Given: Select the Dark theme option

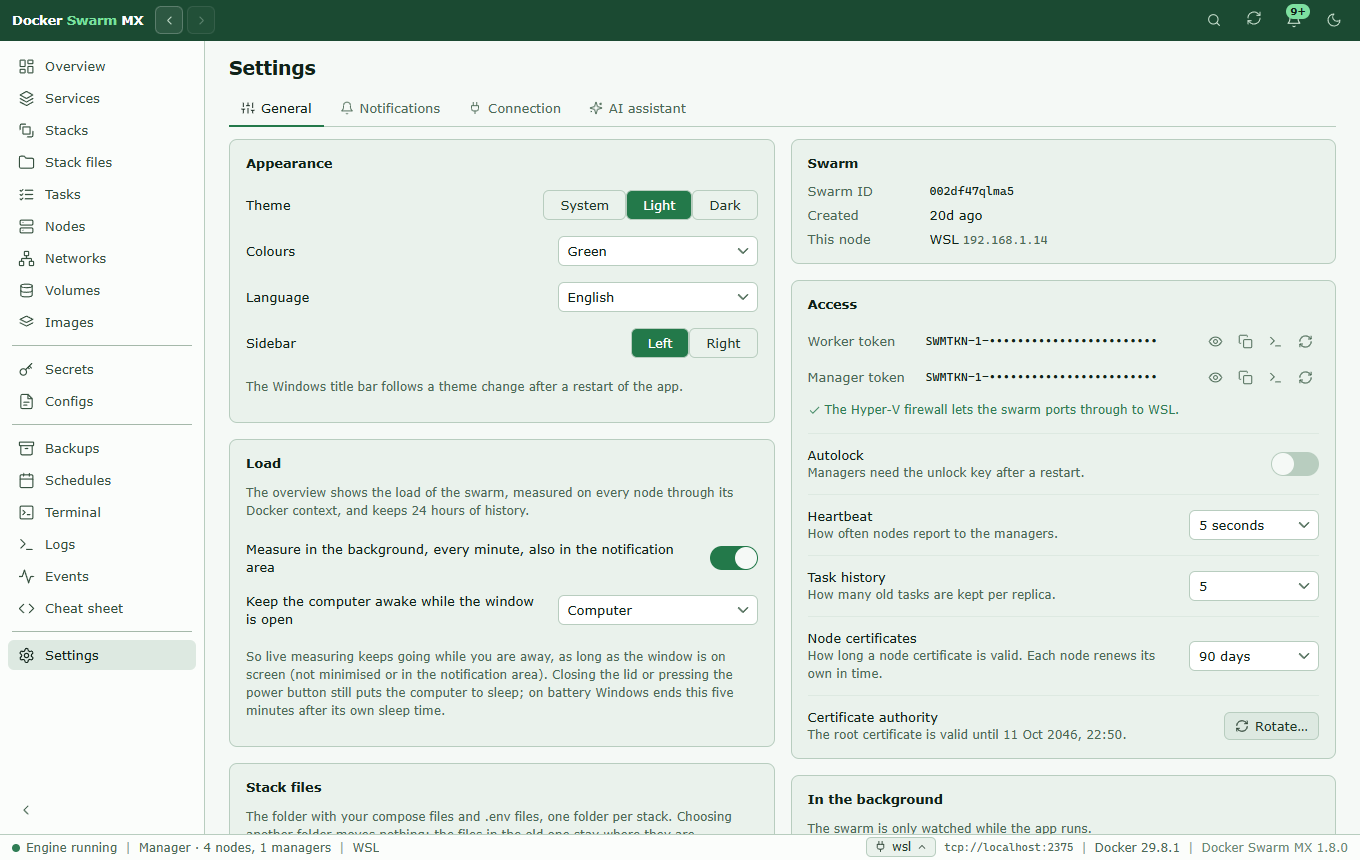Looking at the screenshot, I should click(x=725, y=205).
